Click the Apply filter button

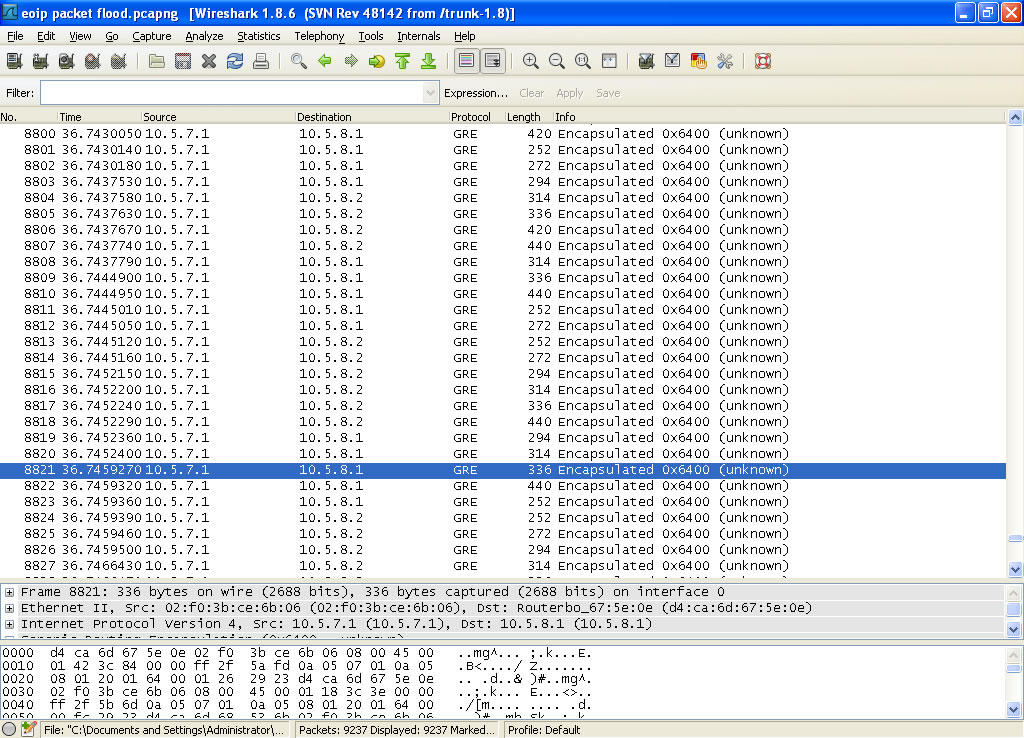[569, 93]
